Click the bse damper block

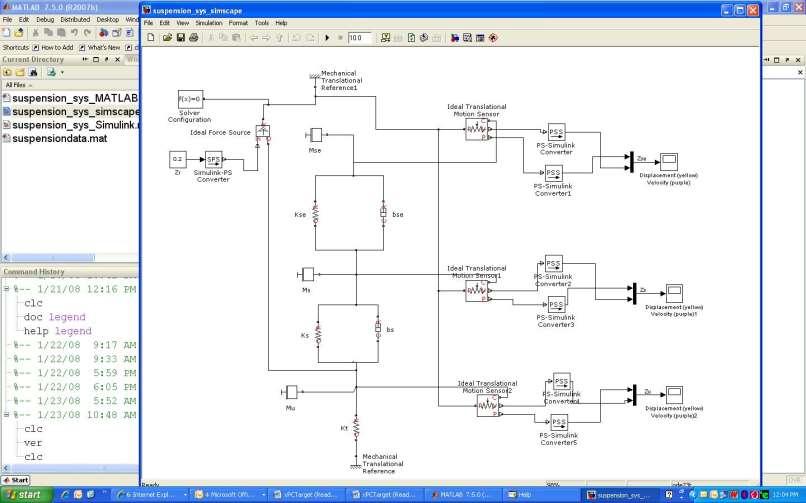383,213
